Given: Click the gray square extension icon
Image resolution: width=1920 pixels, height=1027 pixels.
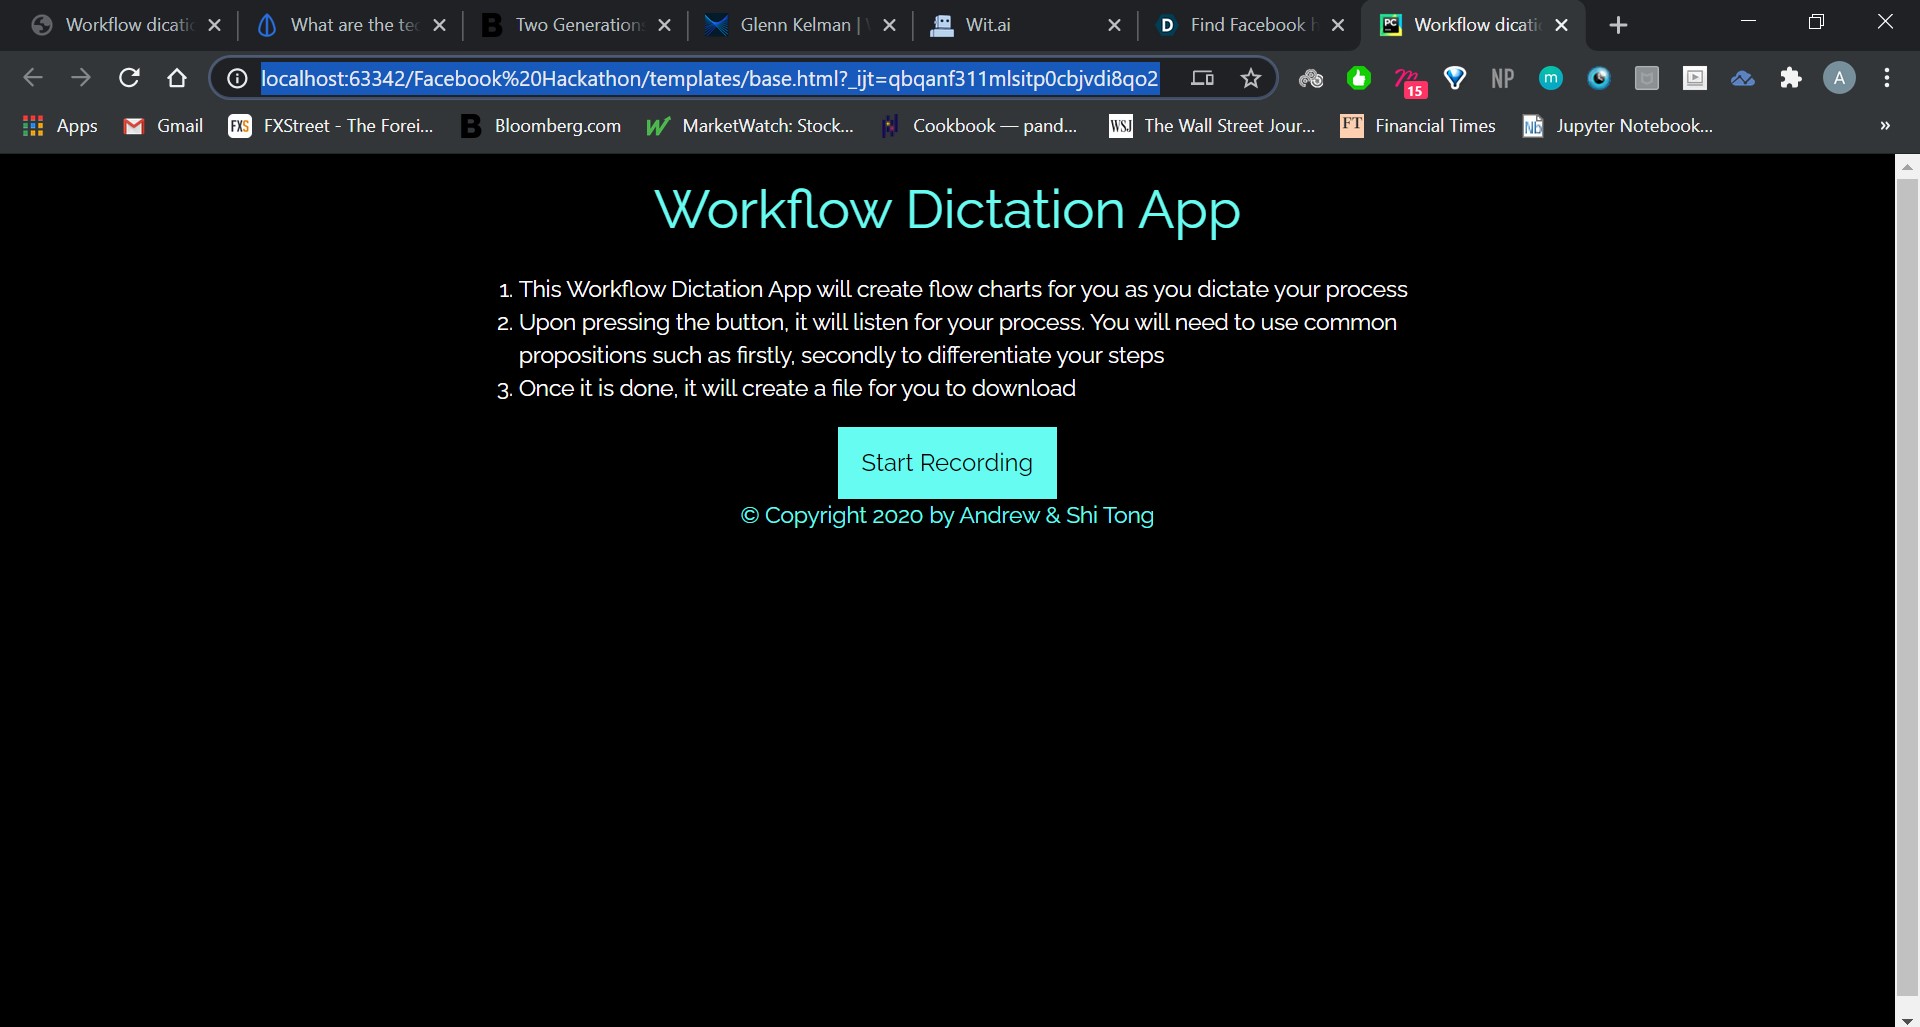Looking at the screenshot, I should coord(1647,78).
